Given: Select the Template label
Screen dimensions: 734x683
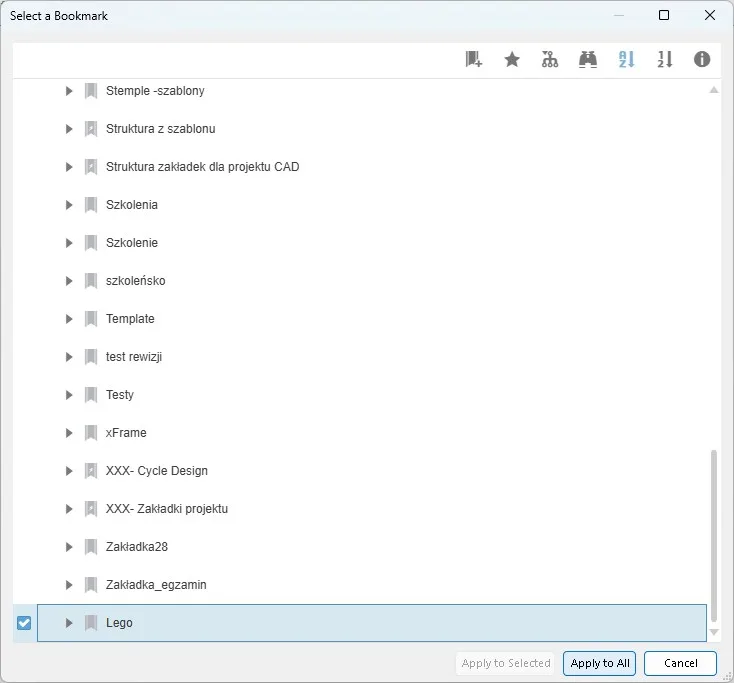Looking at the screenshot, I should [130, 319].
